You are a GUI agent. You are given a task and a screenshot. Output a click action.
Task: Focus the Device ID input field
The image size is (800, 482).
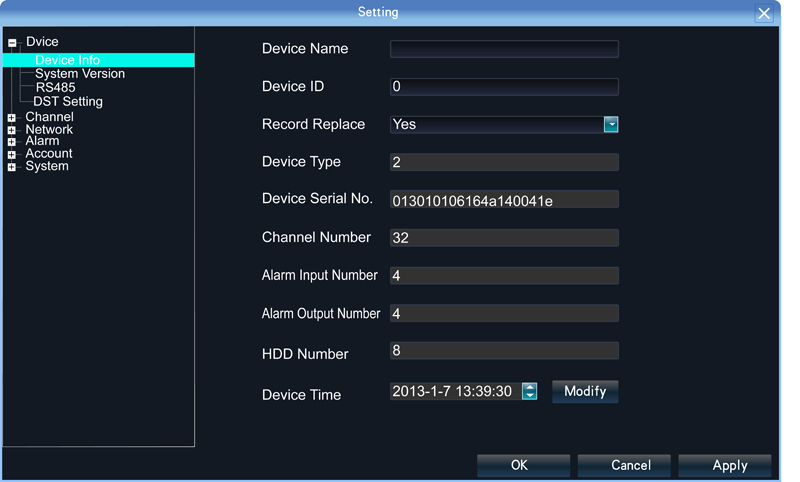504,87
